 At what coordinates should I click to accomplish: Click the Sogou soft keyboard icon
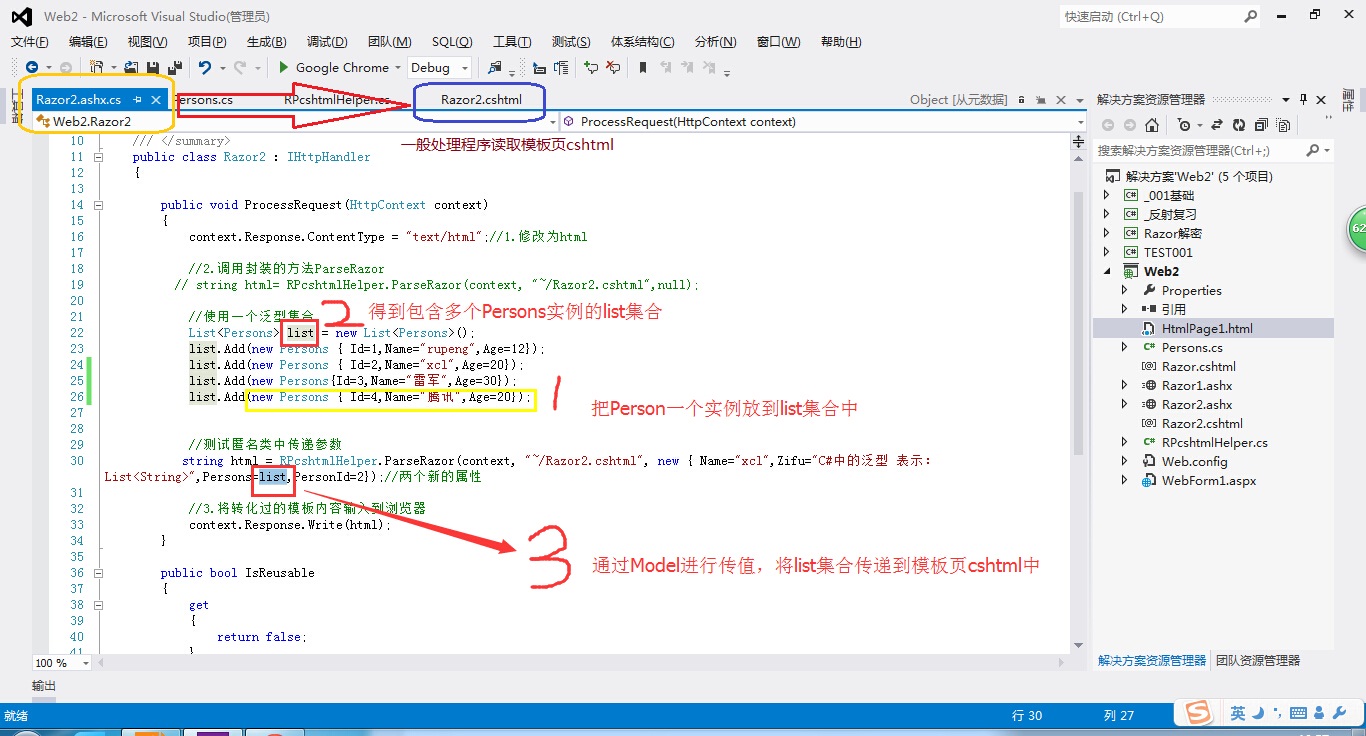(1297, 713)
